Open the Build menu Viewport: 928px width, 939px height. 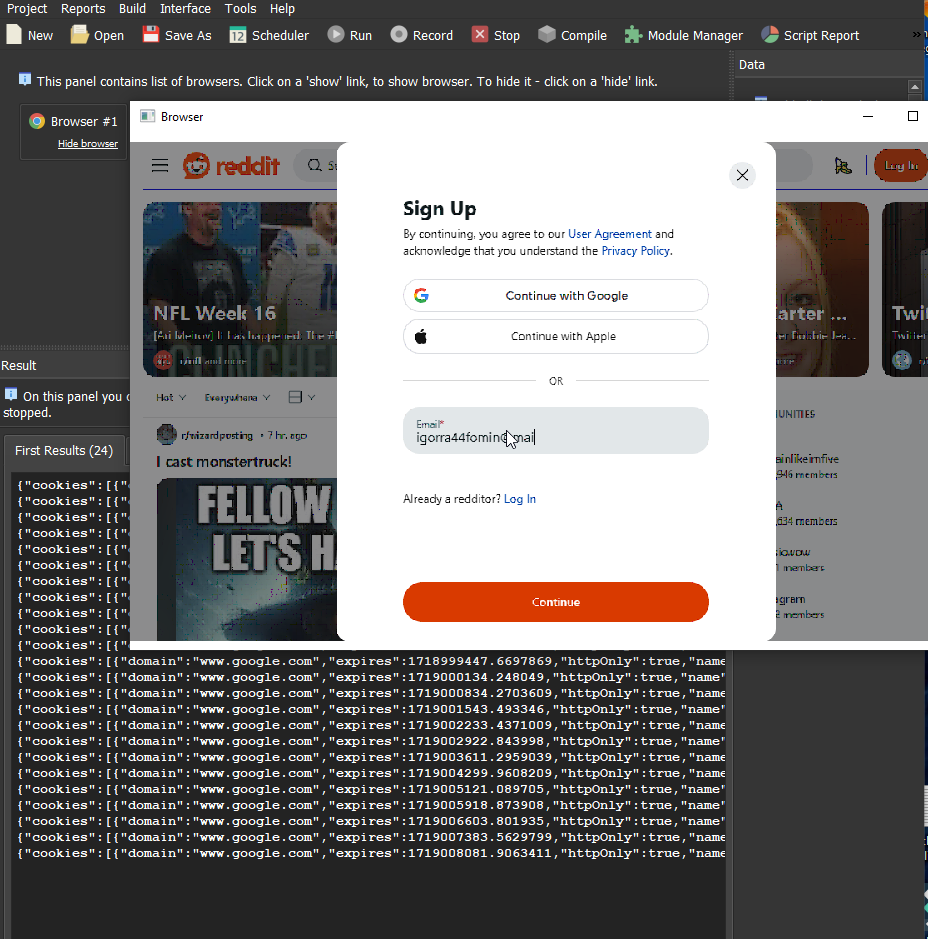coord(132,8)
